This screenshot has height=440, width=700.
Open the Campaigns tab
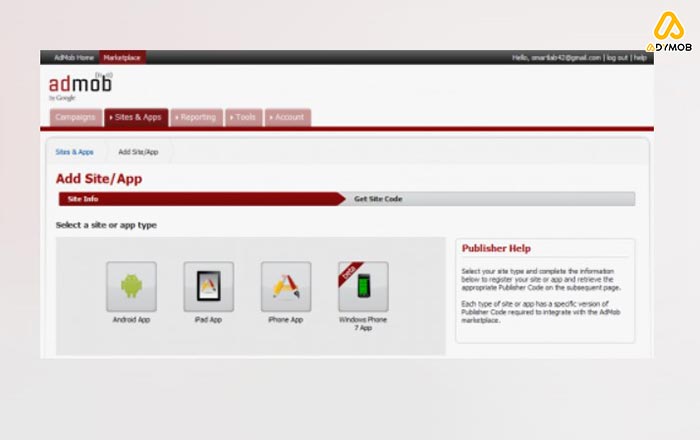[x=76, y=117]
